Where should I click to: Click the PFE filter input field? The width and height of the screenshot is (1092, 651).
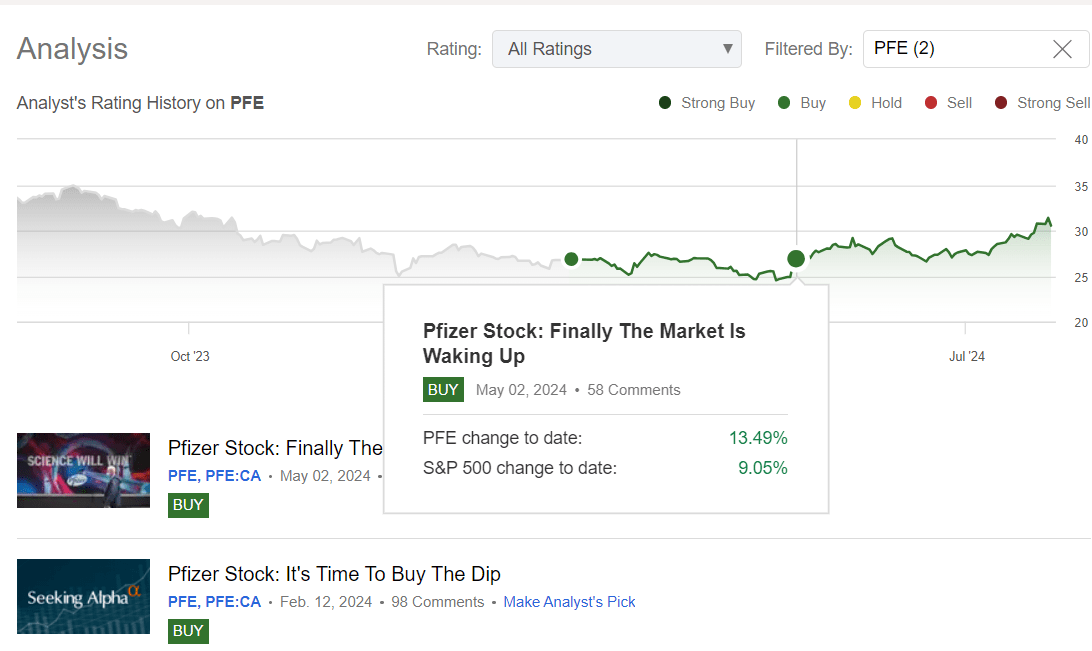pyautogui.click(x=950, y=49)
